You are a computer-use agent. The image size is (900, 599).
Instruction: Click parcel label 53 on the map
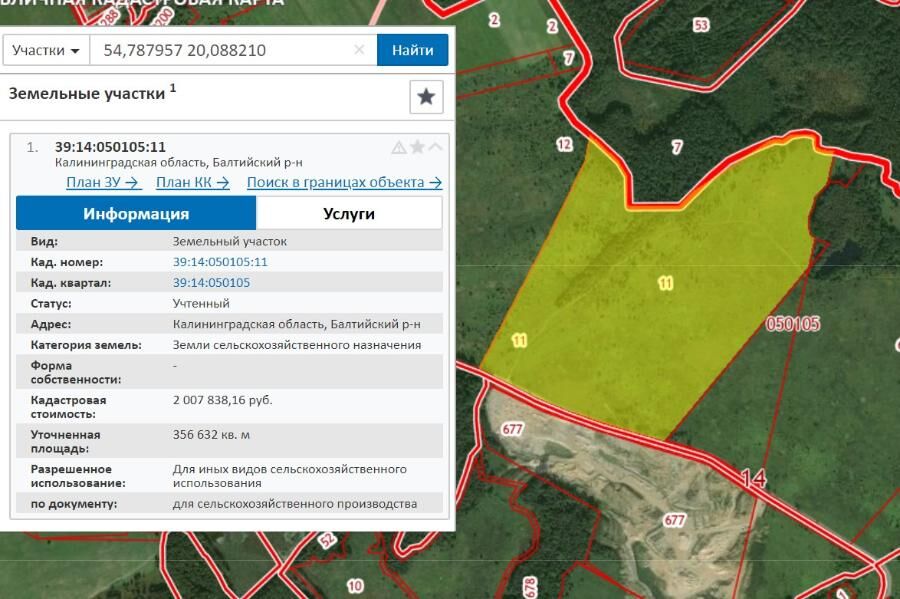click(x=700, y=25)
